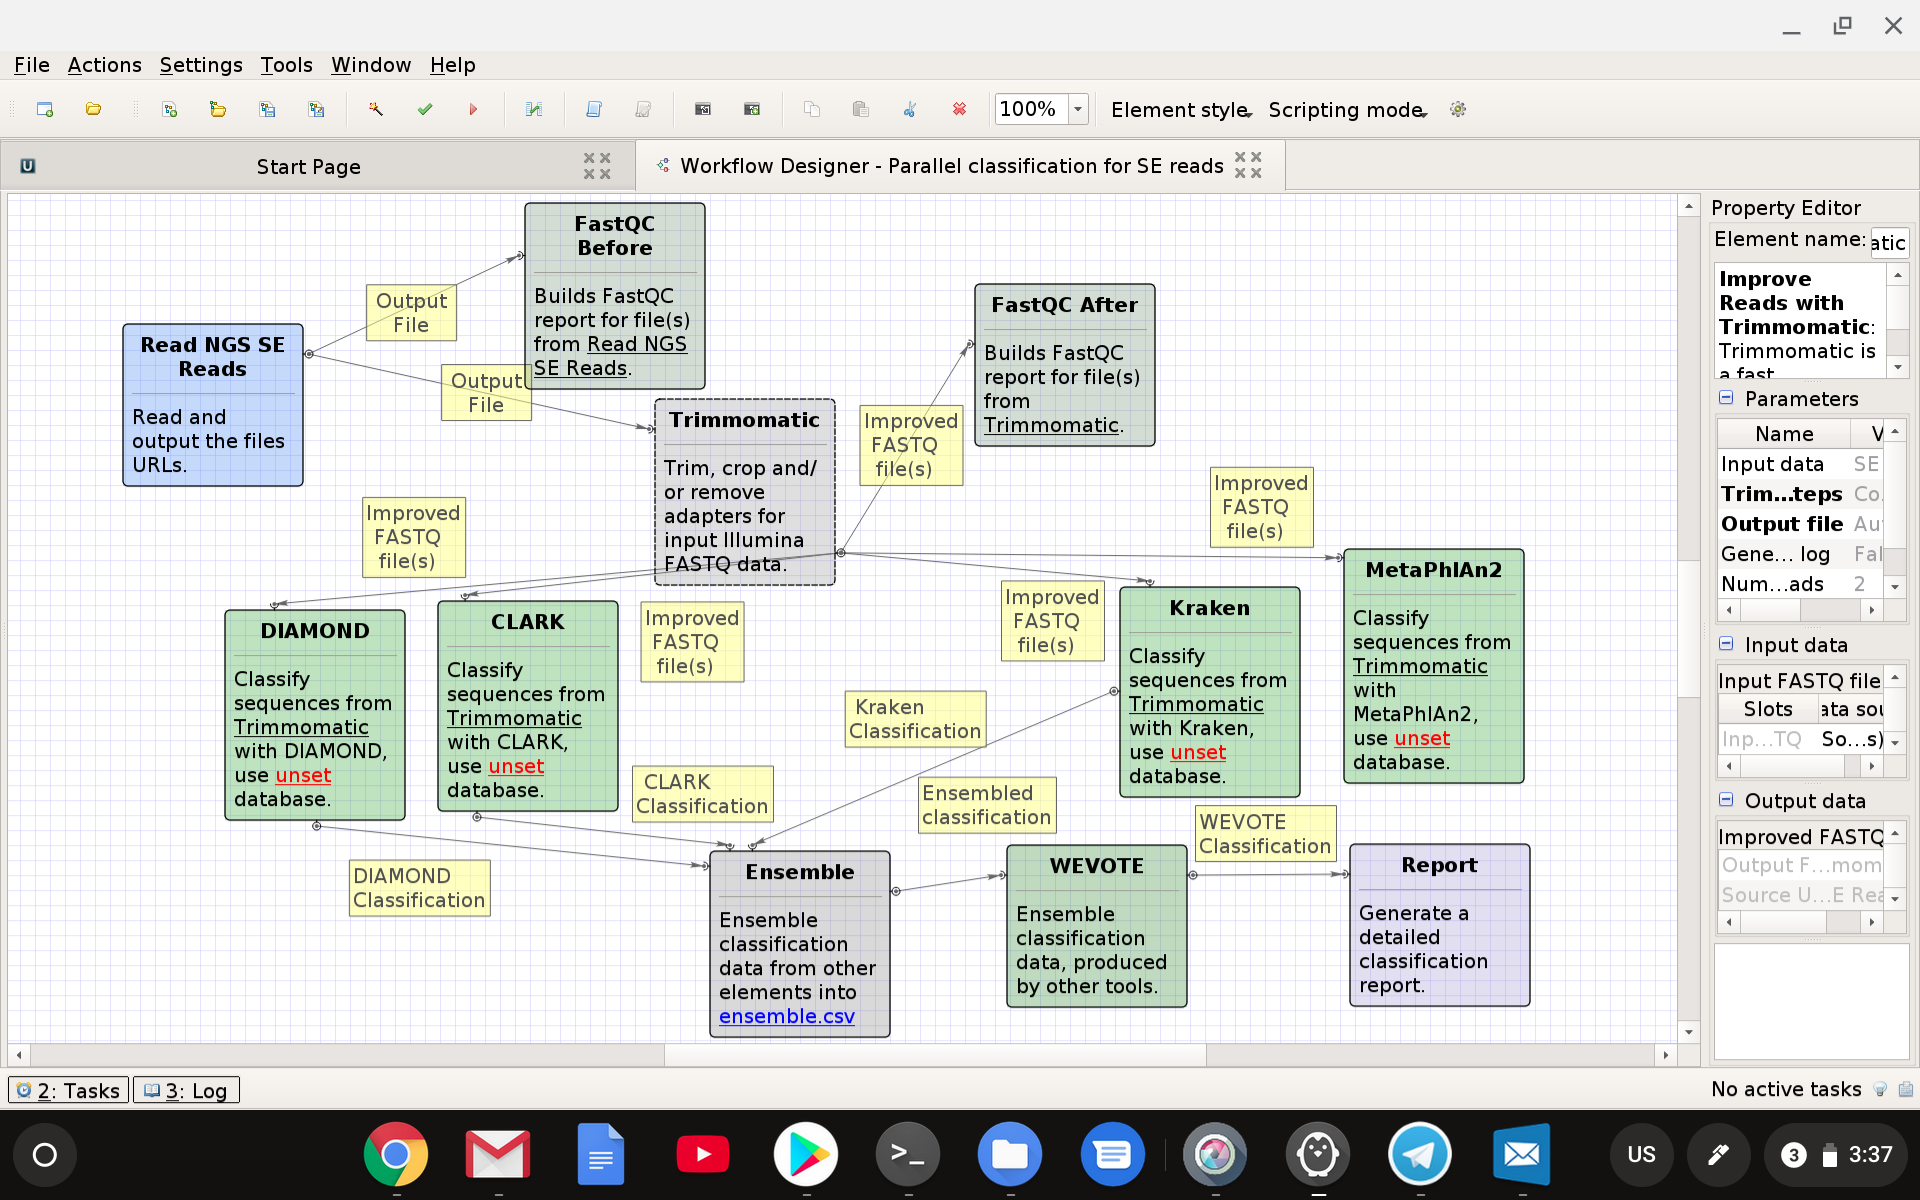Click the greyed-out script editor icon

[643, 109]
